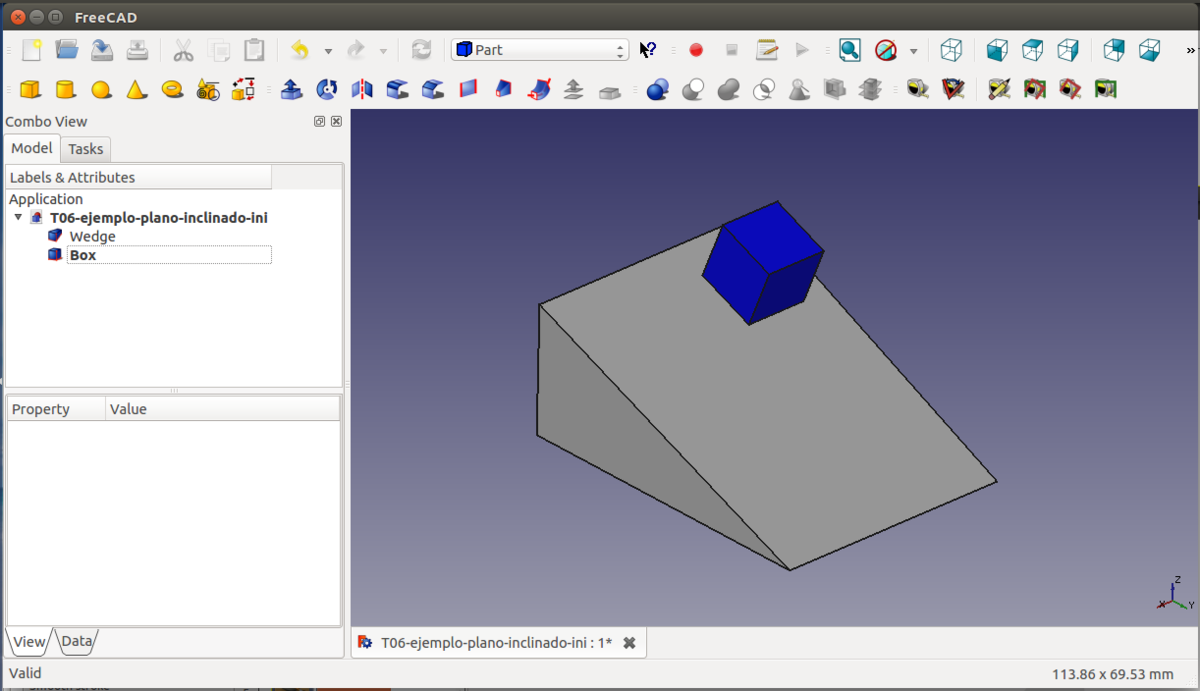Click the Boolean tool with blue spheres
Image resolution: width=1200 pixels, height=691 pixels.
click(657, 90)
